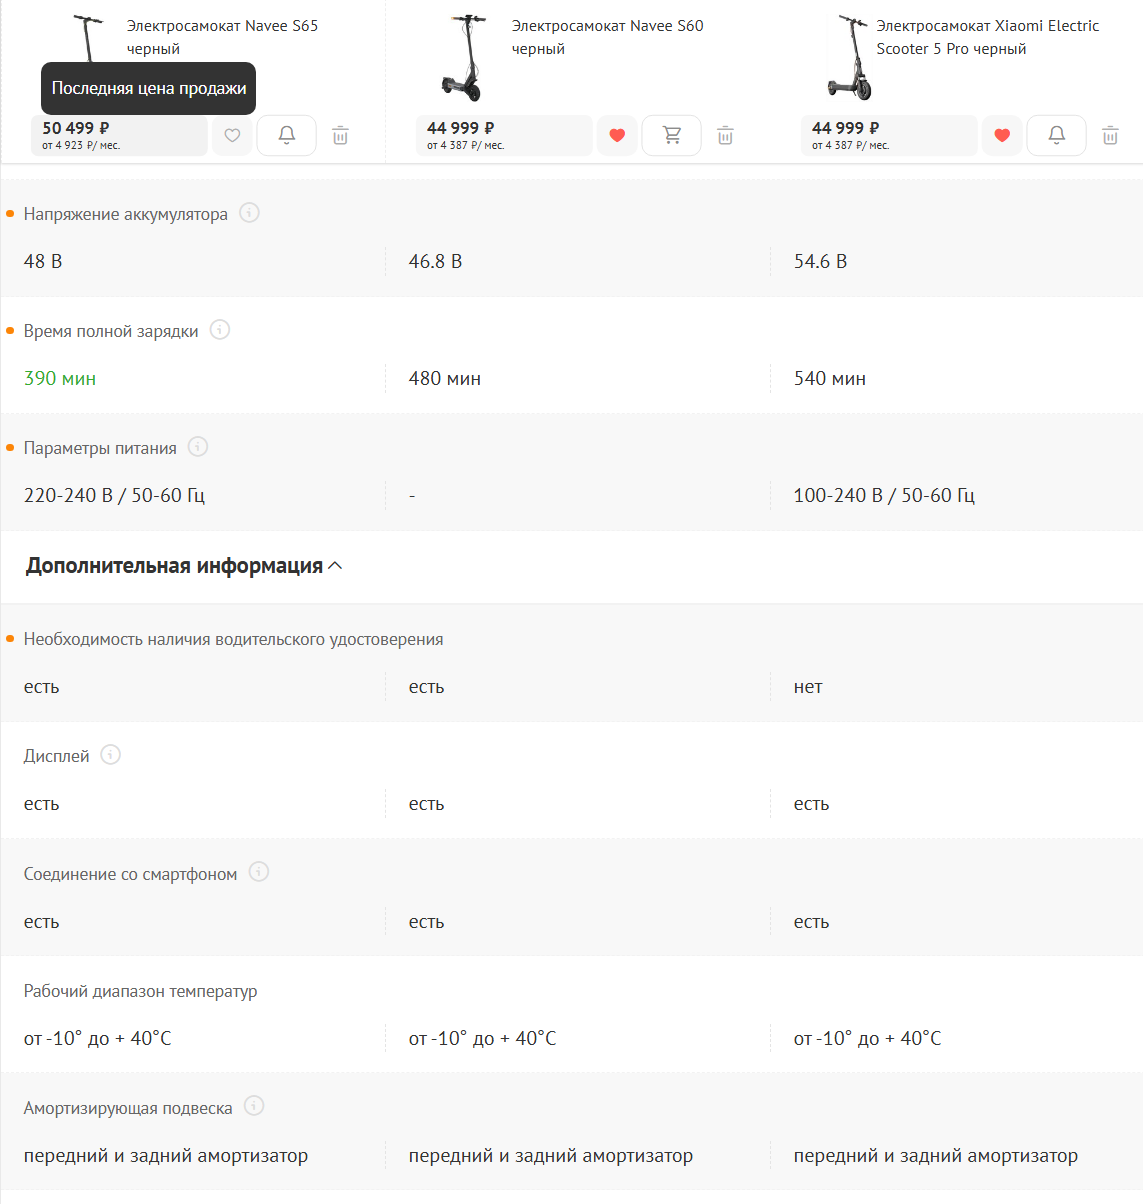Viewport: 1143px width, 1204px height.
Task: Unfavorite Xiaomi Electric Scooter 5 Pro heart
Action: (1002, 135)
